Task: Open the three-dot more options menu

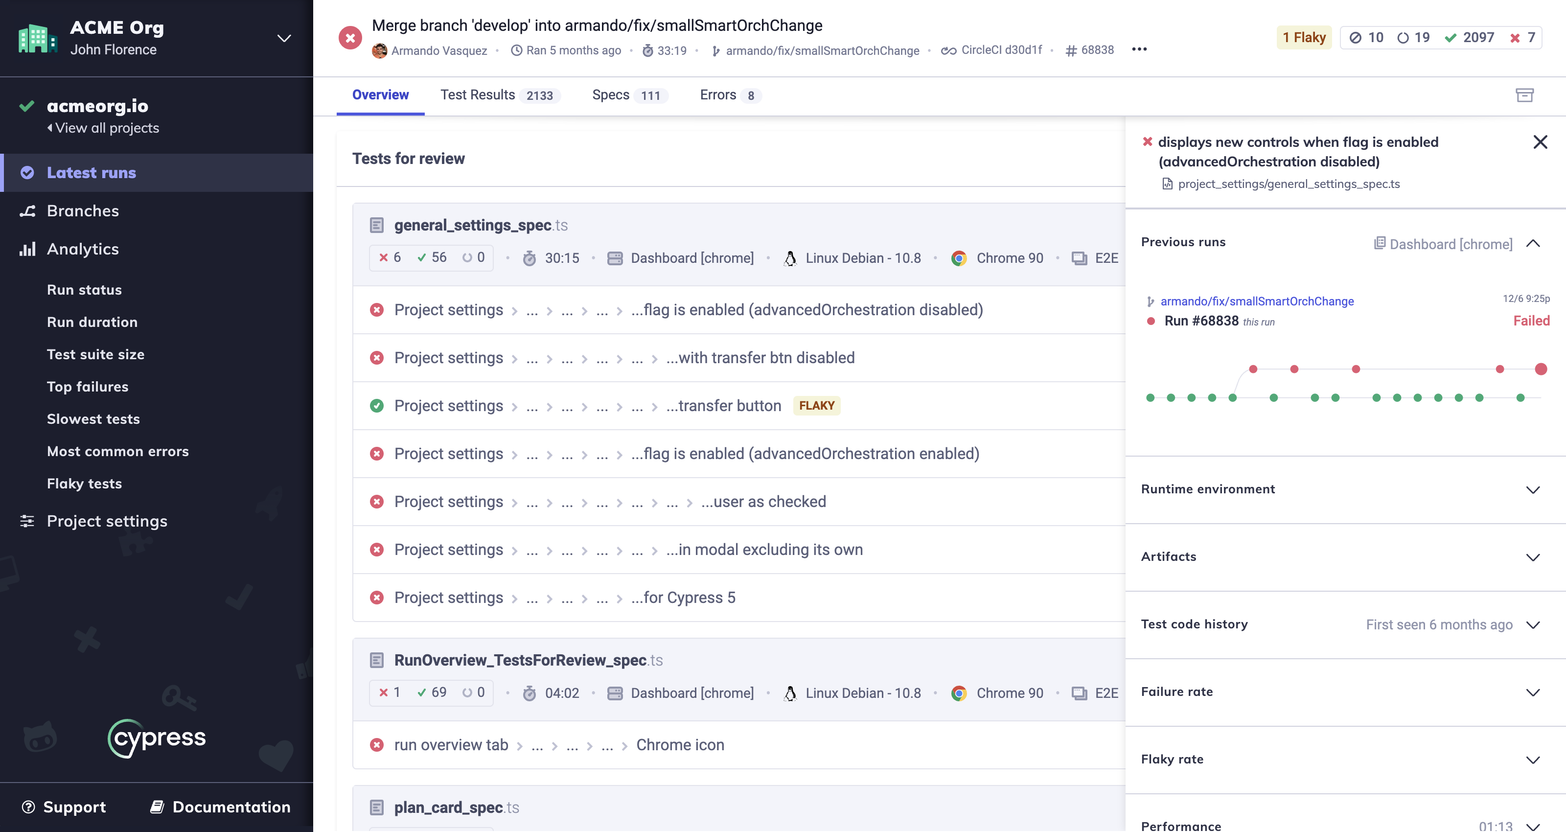Action: [x=1139, y=49]
